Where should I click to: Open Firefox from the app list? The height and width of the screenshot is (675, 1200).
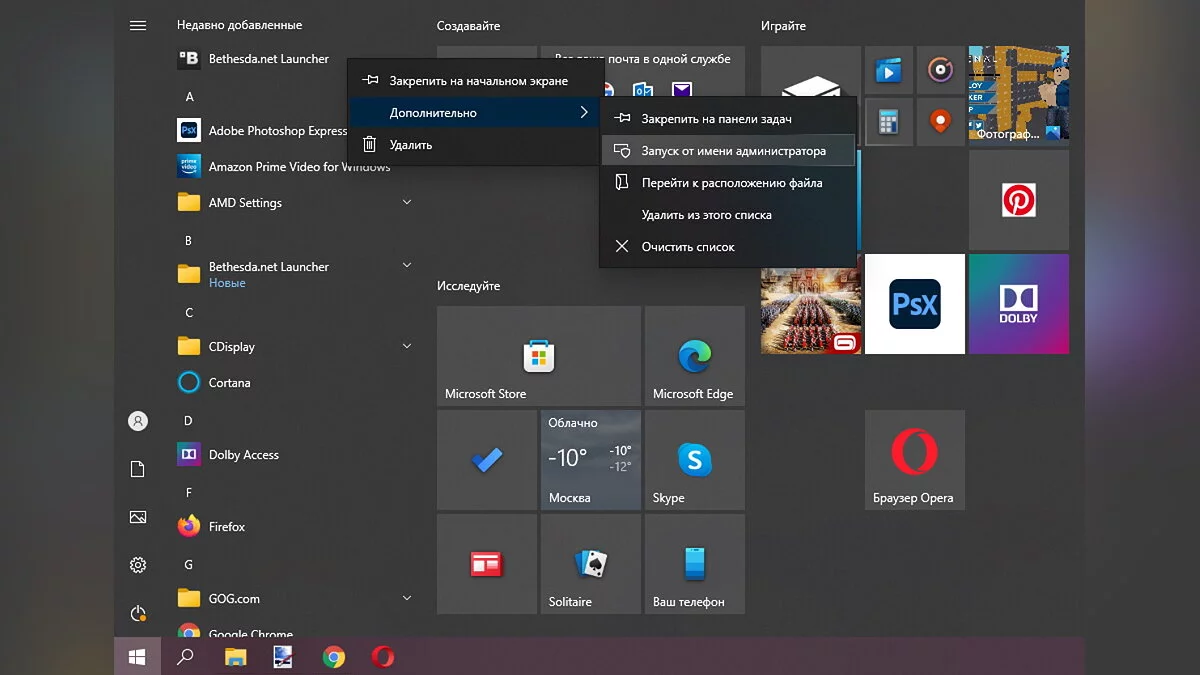click(x=227, y=527)
